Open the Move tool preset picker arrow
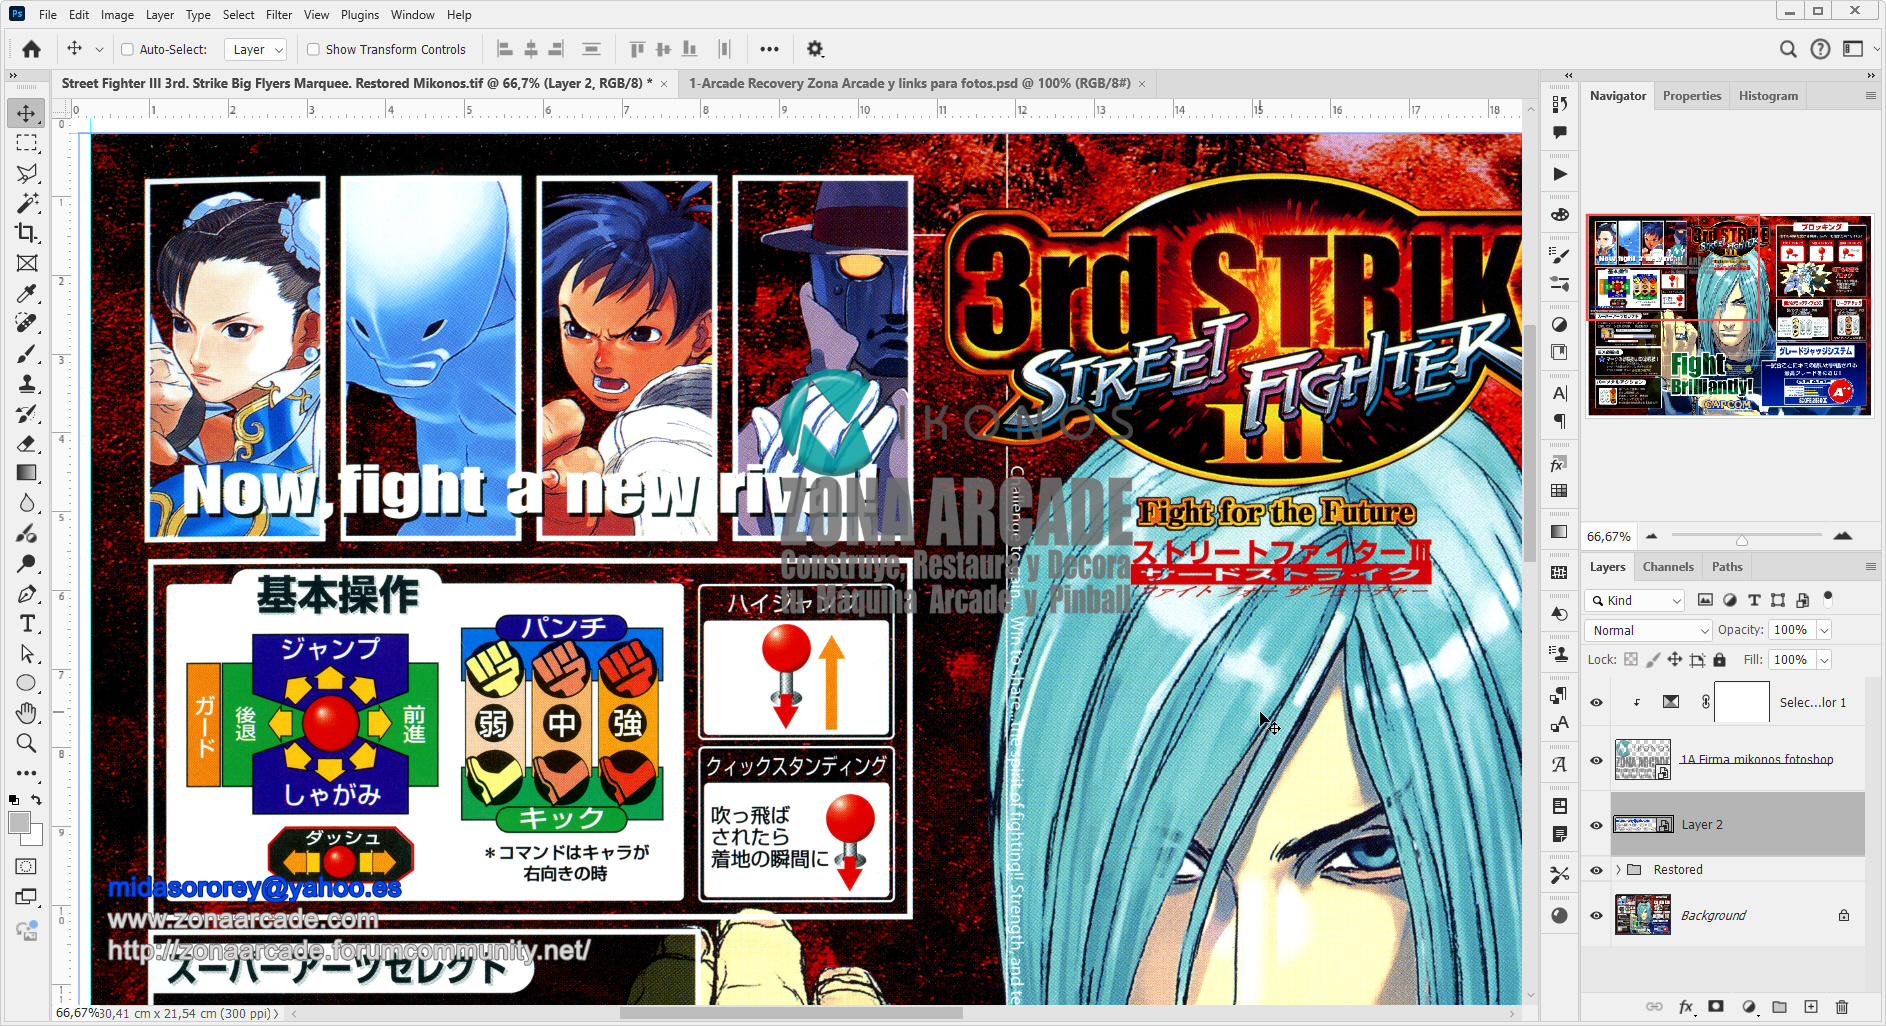 pyautogui.click(x=99, y=49)
